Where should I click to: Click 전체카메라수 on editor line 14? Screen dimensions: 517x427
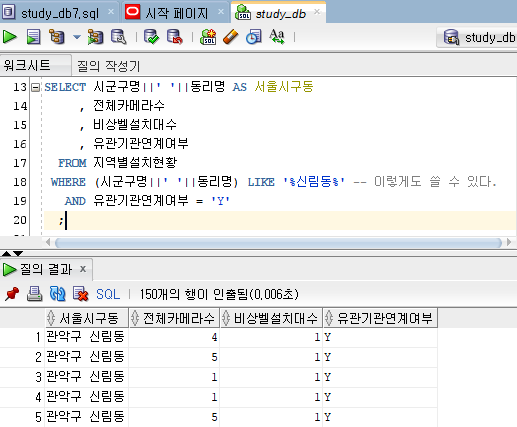129,106
